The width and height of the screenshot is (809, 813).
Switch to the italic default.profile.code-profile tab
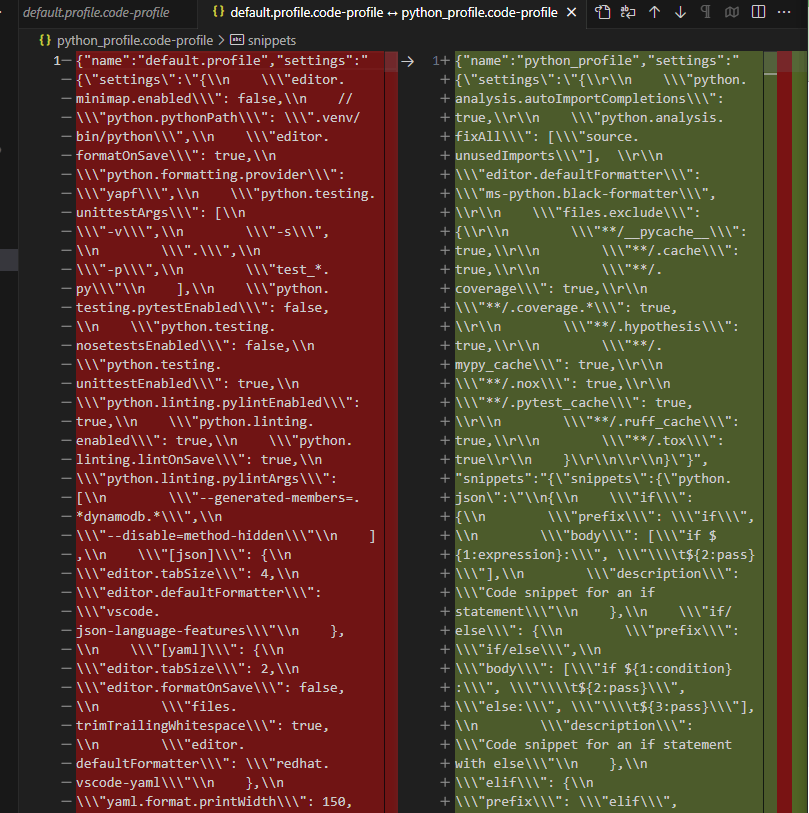click(x=96, y=12)
